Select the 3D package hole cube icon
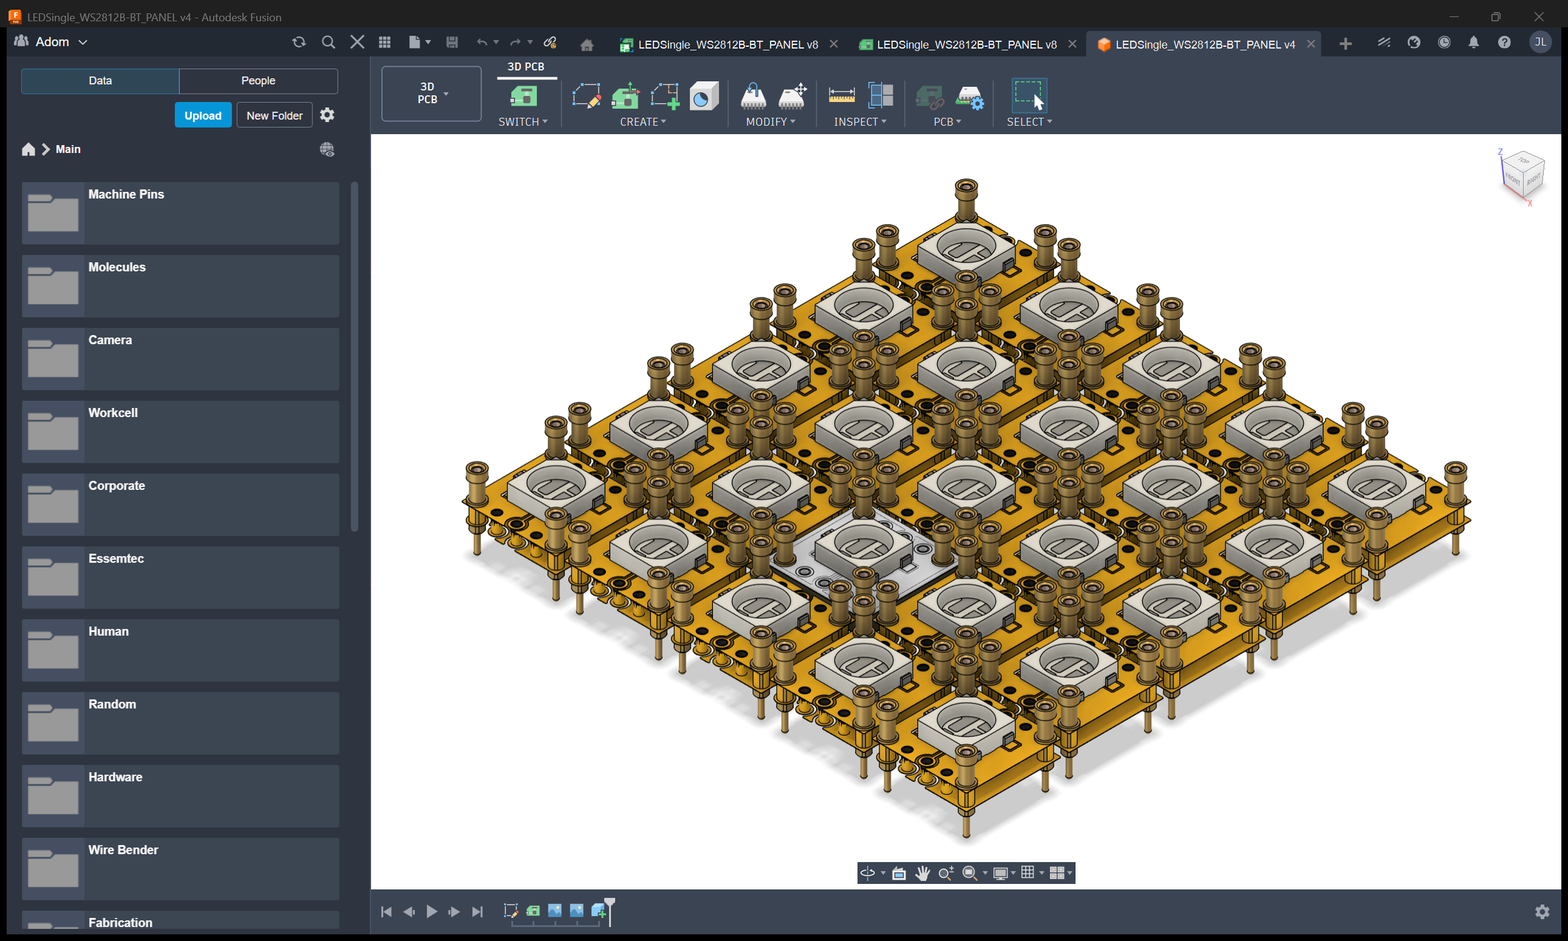This screenshot has width=1568, height=941. 704,96
